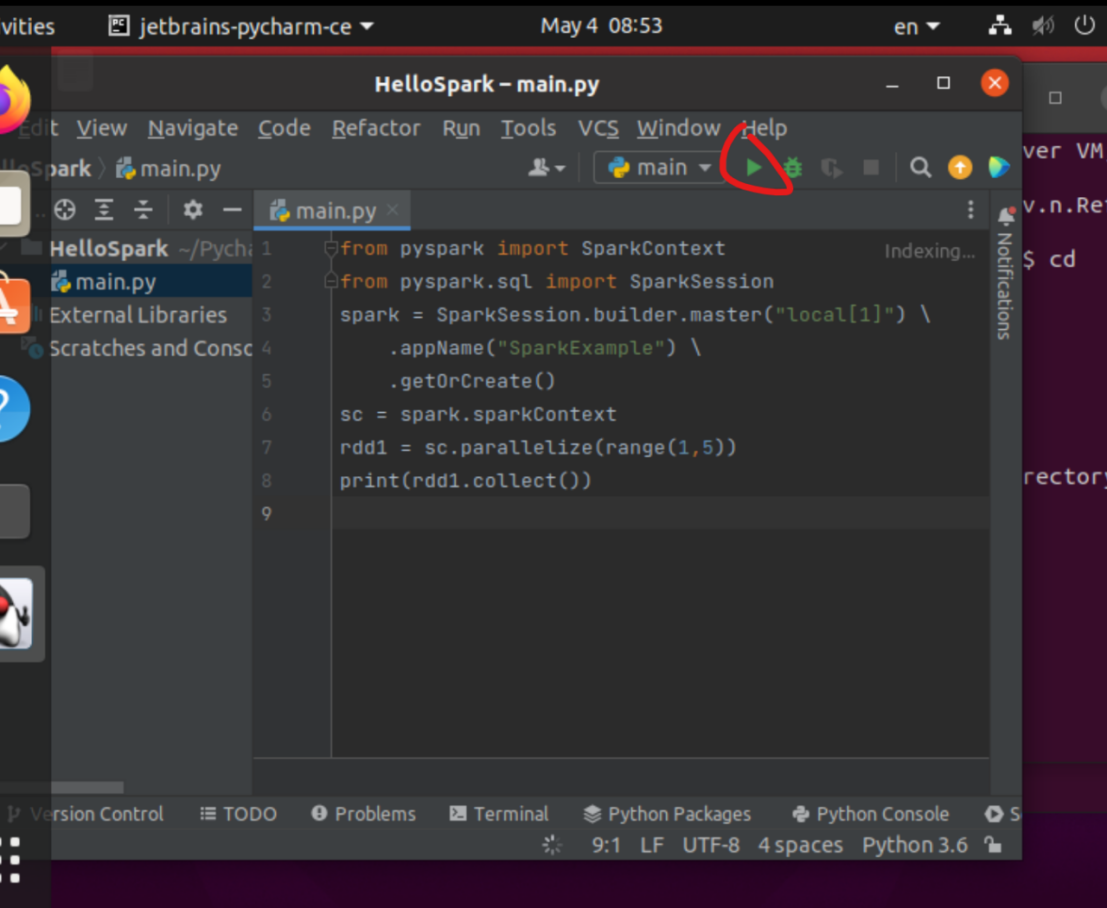This screenshot has height=908, width=1107.
Task: Open Python Packages tool window
Action: pos(667,814)
